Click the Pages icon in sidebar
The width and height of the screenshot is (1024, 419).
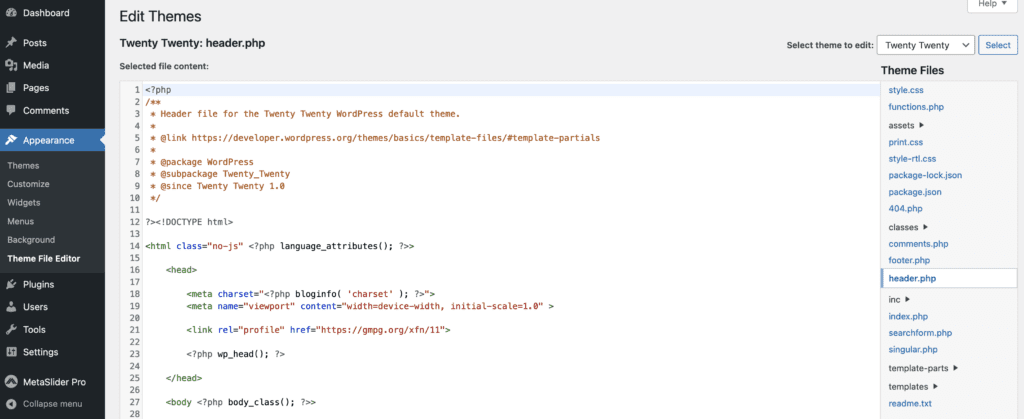10,88
